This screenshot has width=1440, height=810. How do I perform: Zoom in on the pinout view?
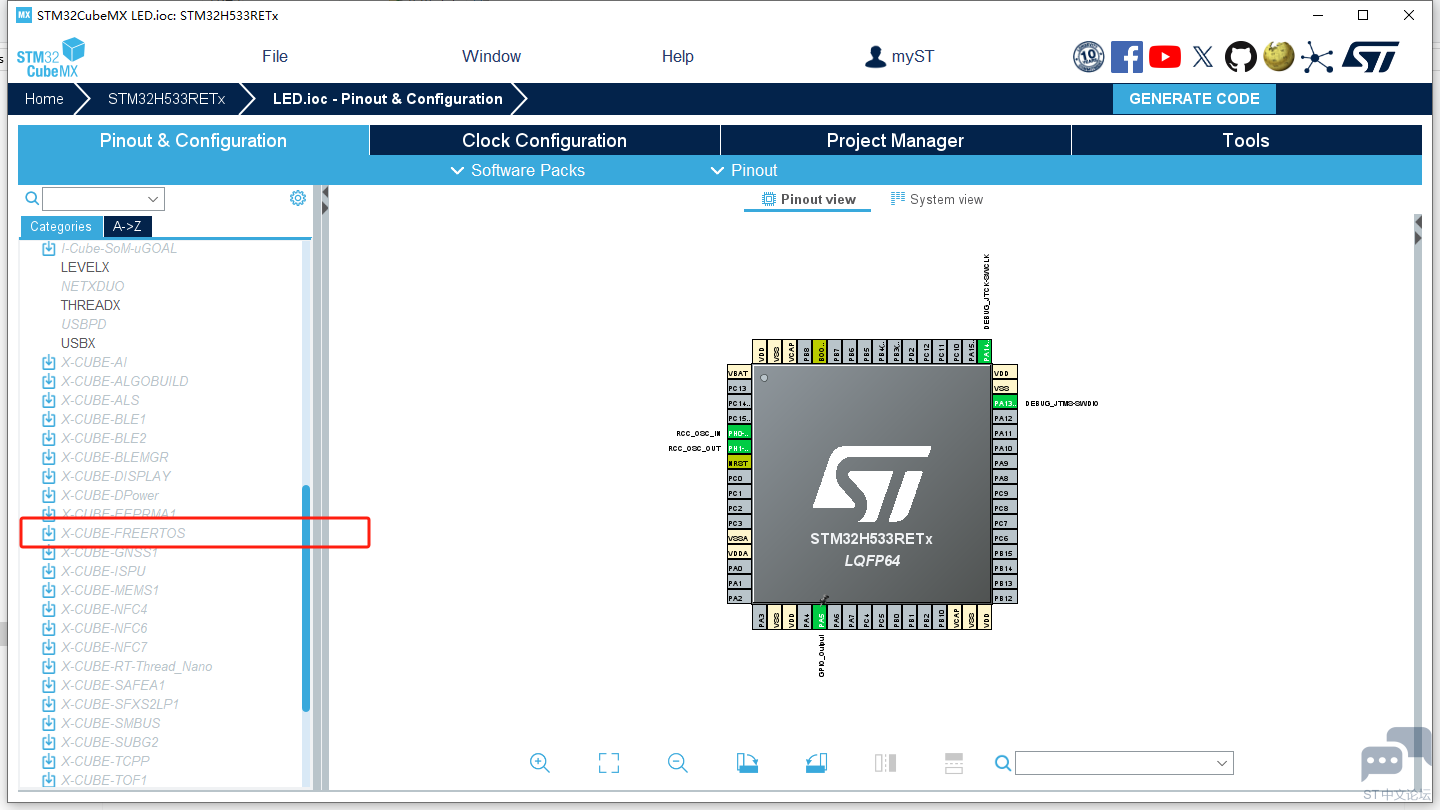pyautogui.click(x=540, y=763)
